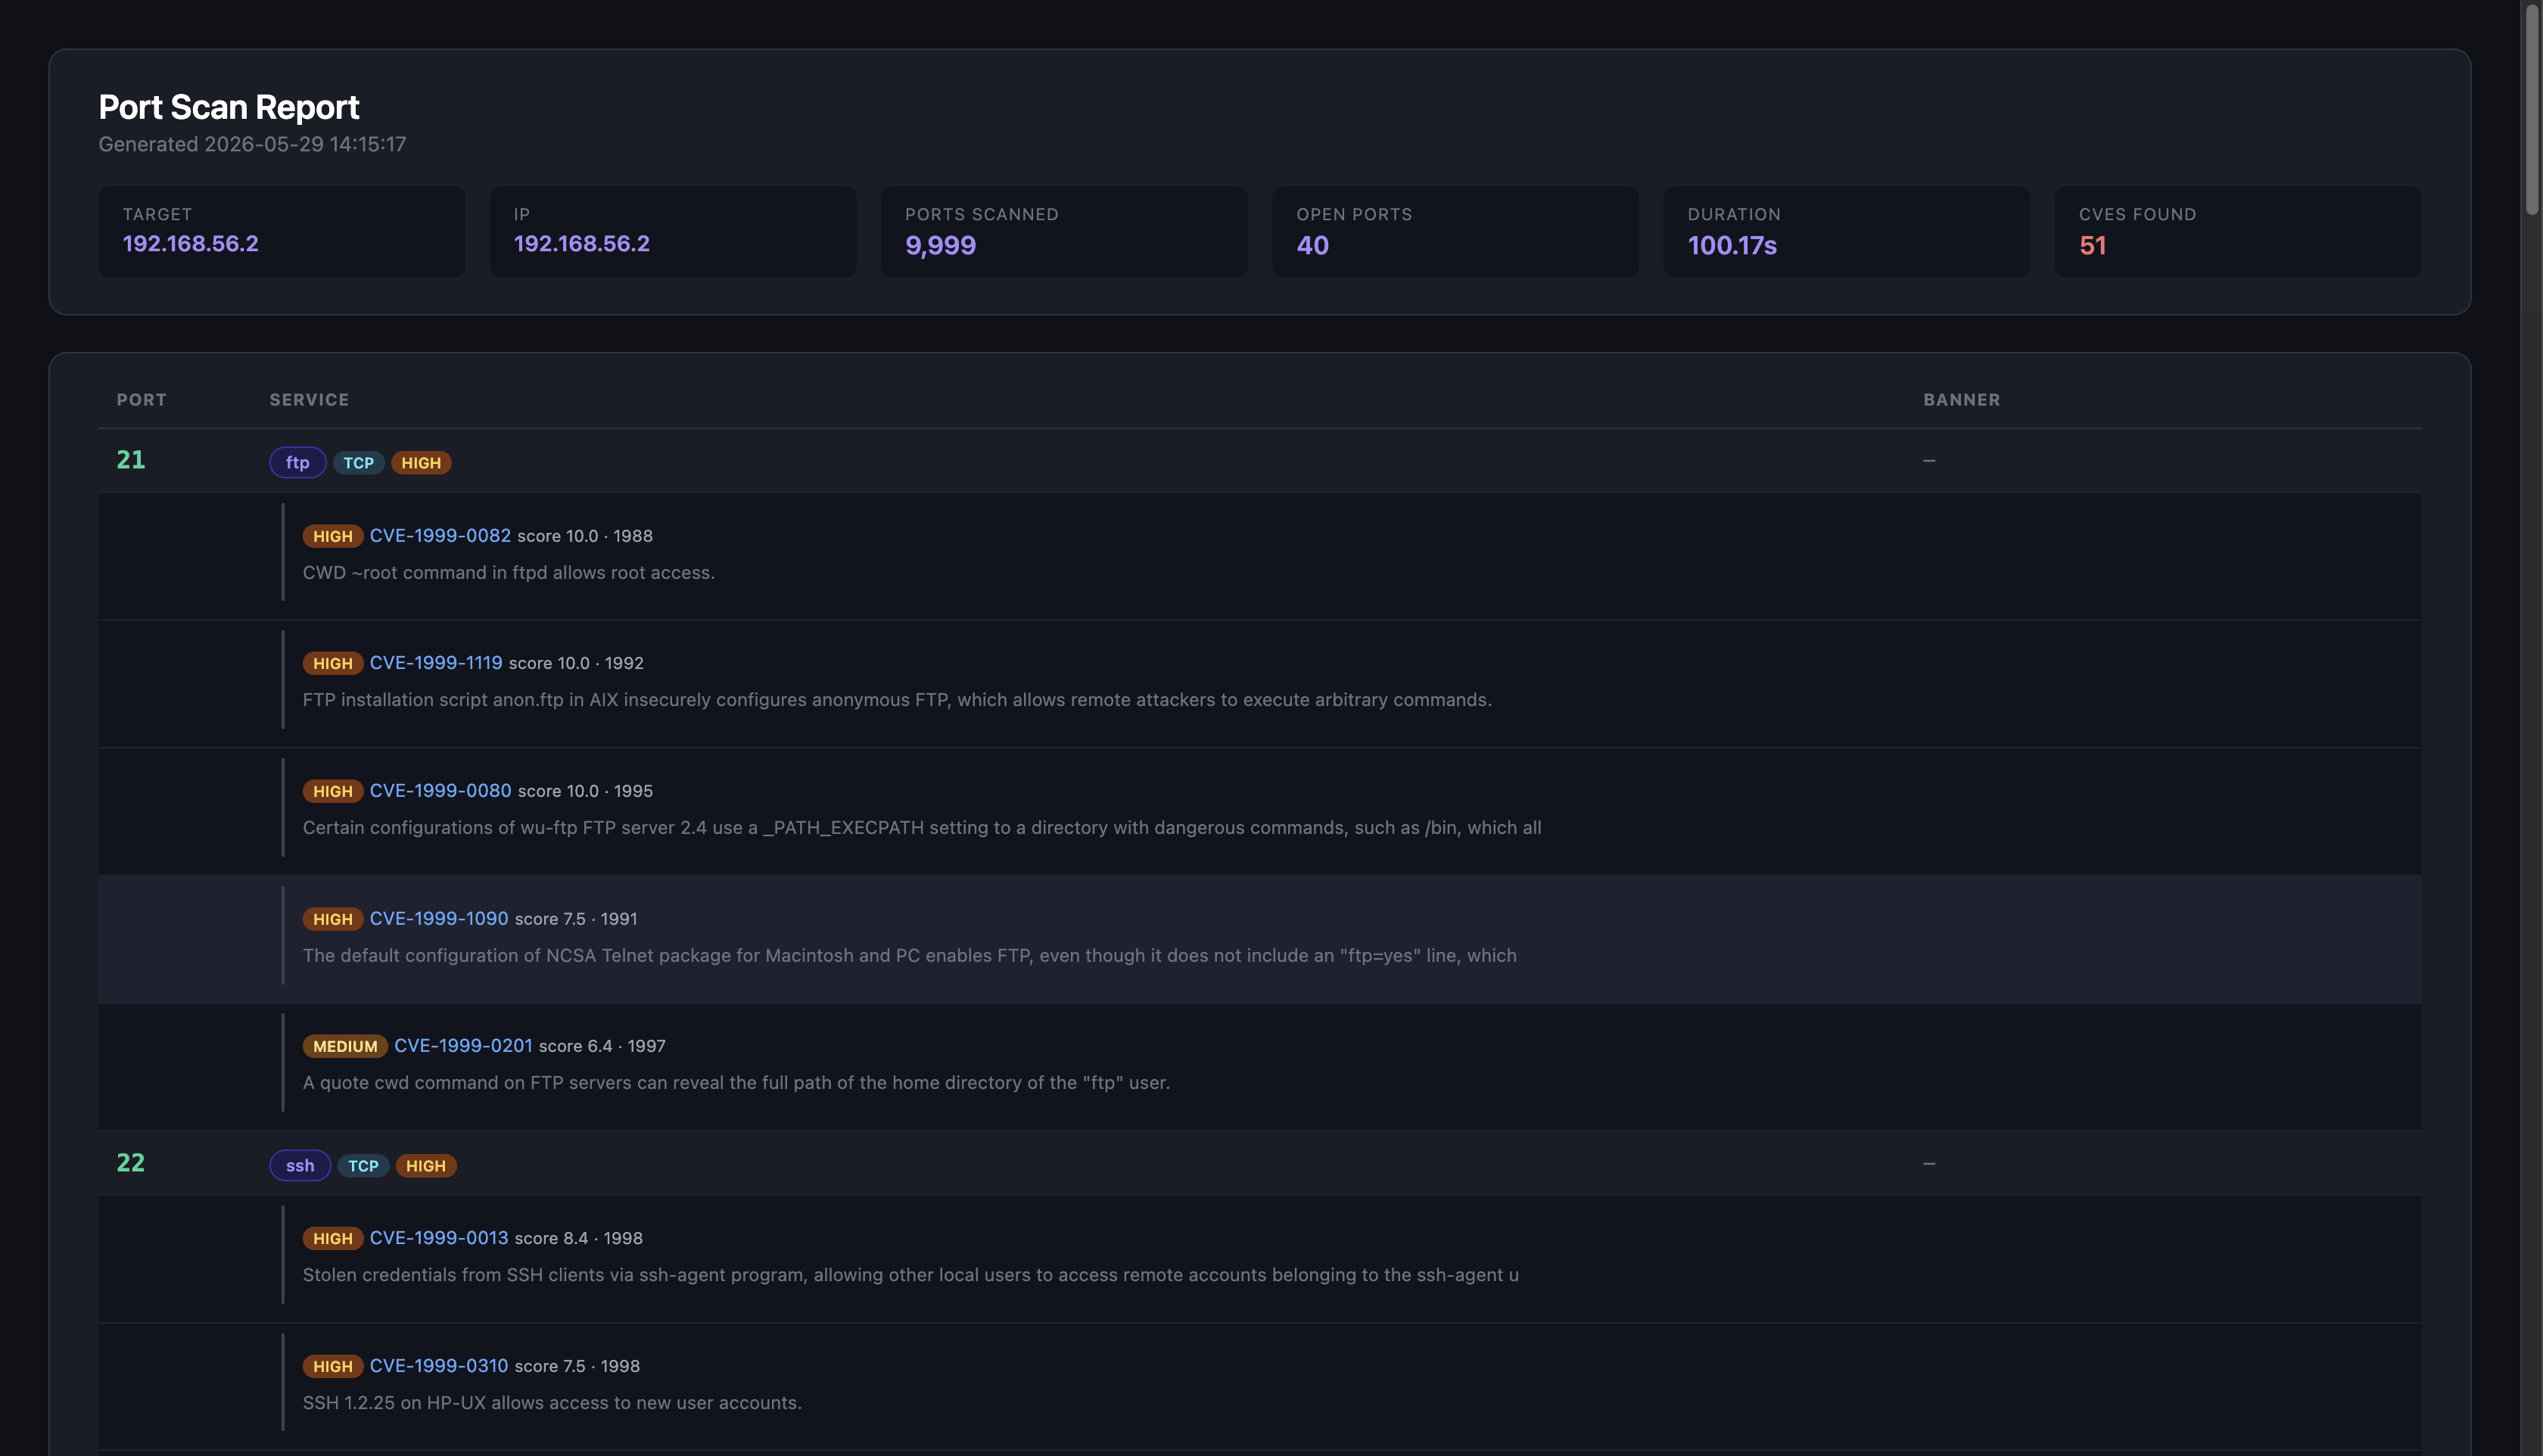Click the Duration value 100.17s
The image size is (2543, 1456).
[x=1732, y=245]
